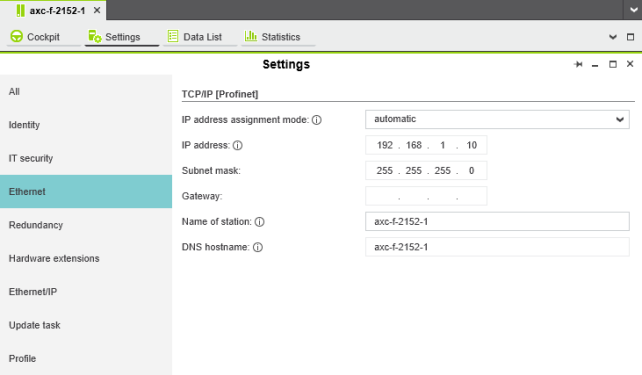642x375 pixels.
Task: Click info icon next to Name of station
Action: [260, 222]
